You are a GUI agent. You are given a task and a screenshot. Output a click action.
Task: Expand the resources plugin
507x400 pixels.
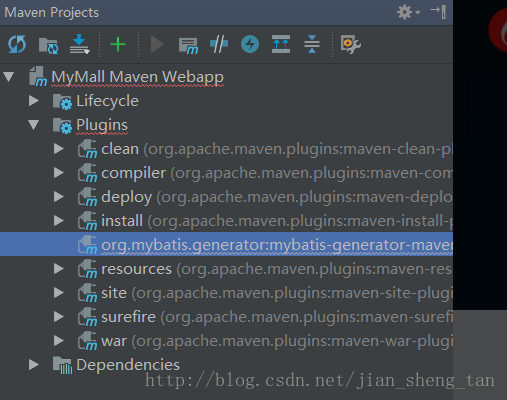pyautogui.click(x=59, y=269)
